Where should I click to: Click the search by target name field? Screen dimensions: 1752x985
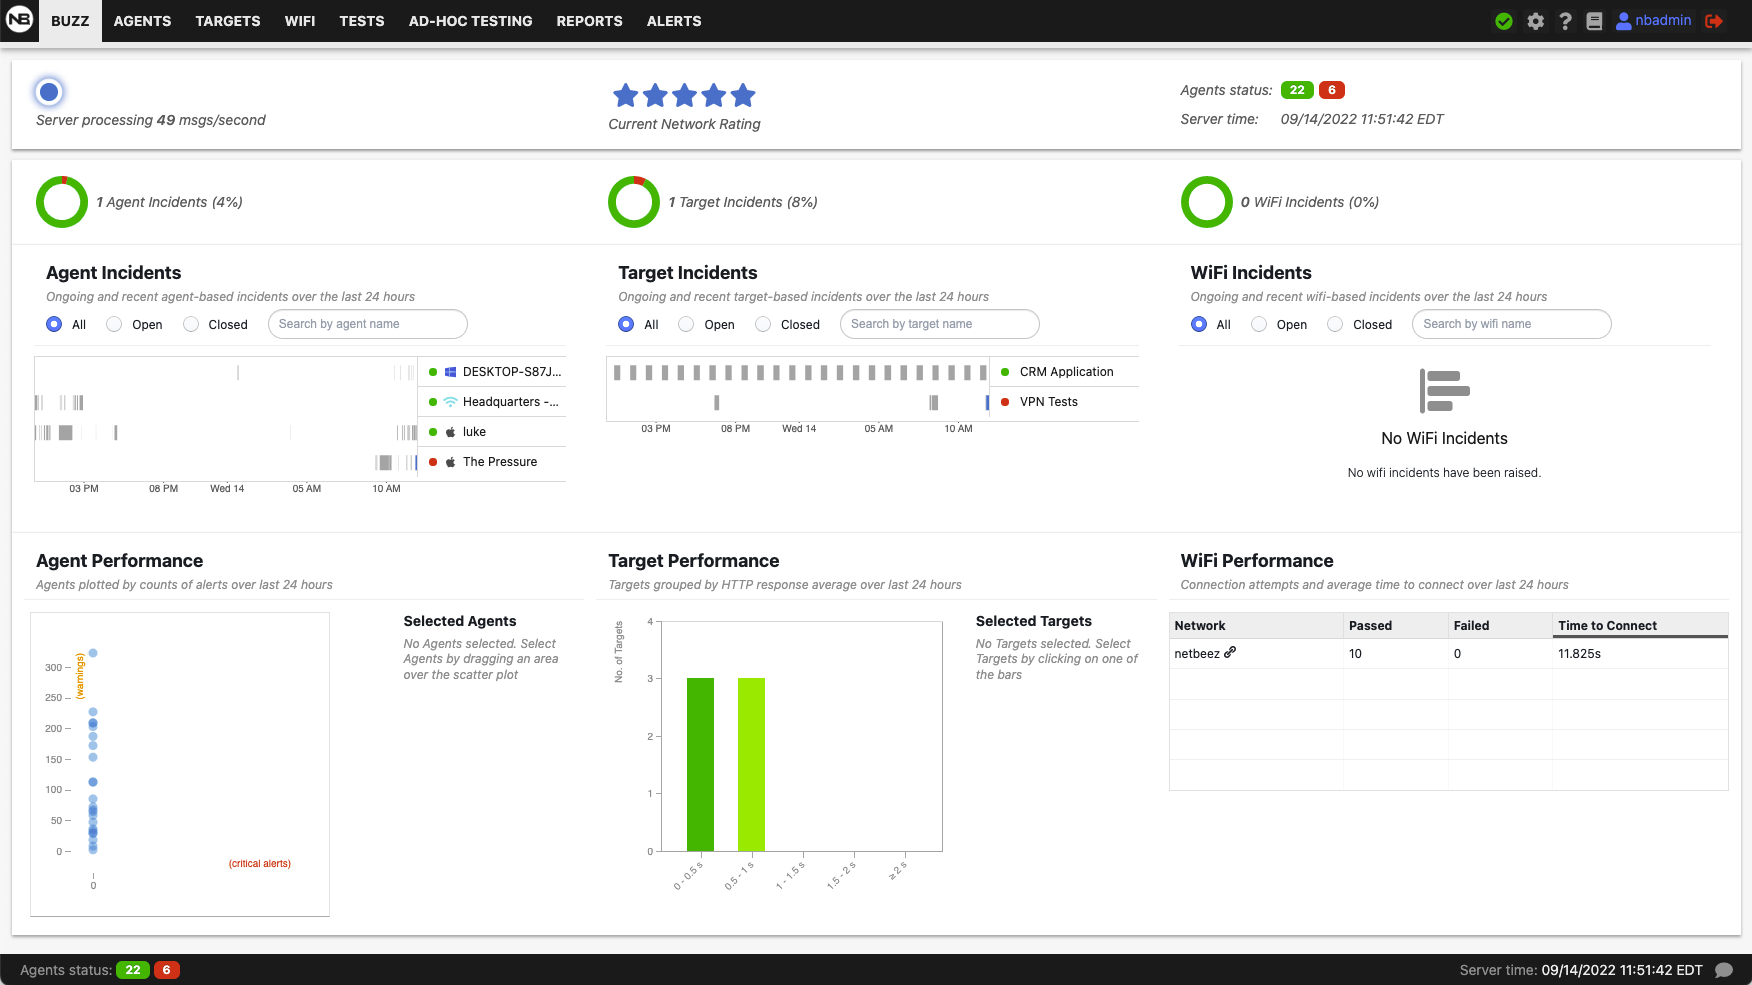click(938, 323)
